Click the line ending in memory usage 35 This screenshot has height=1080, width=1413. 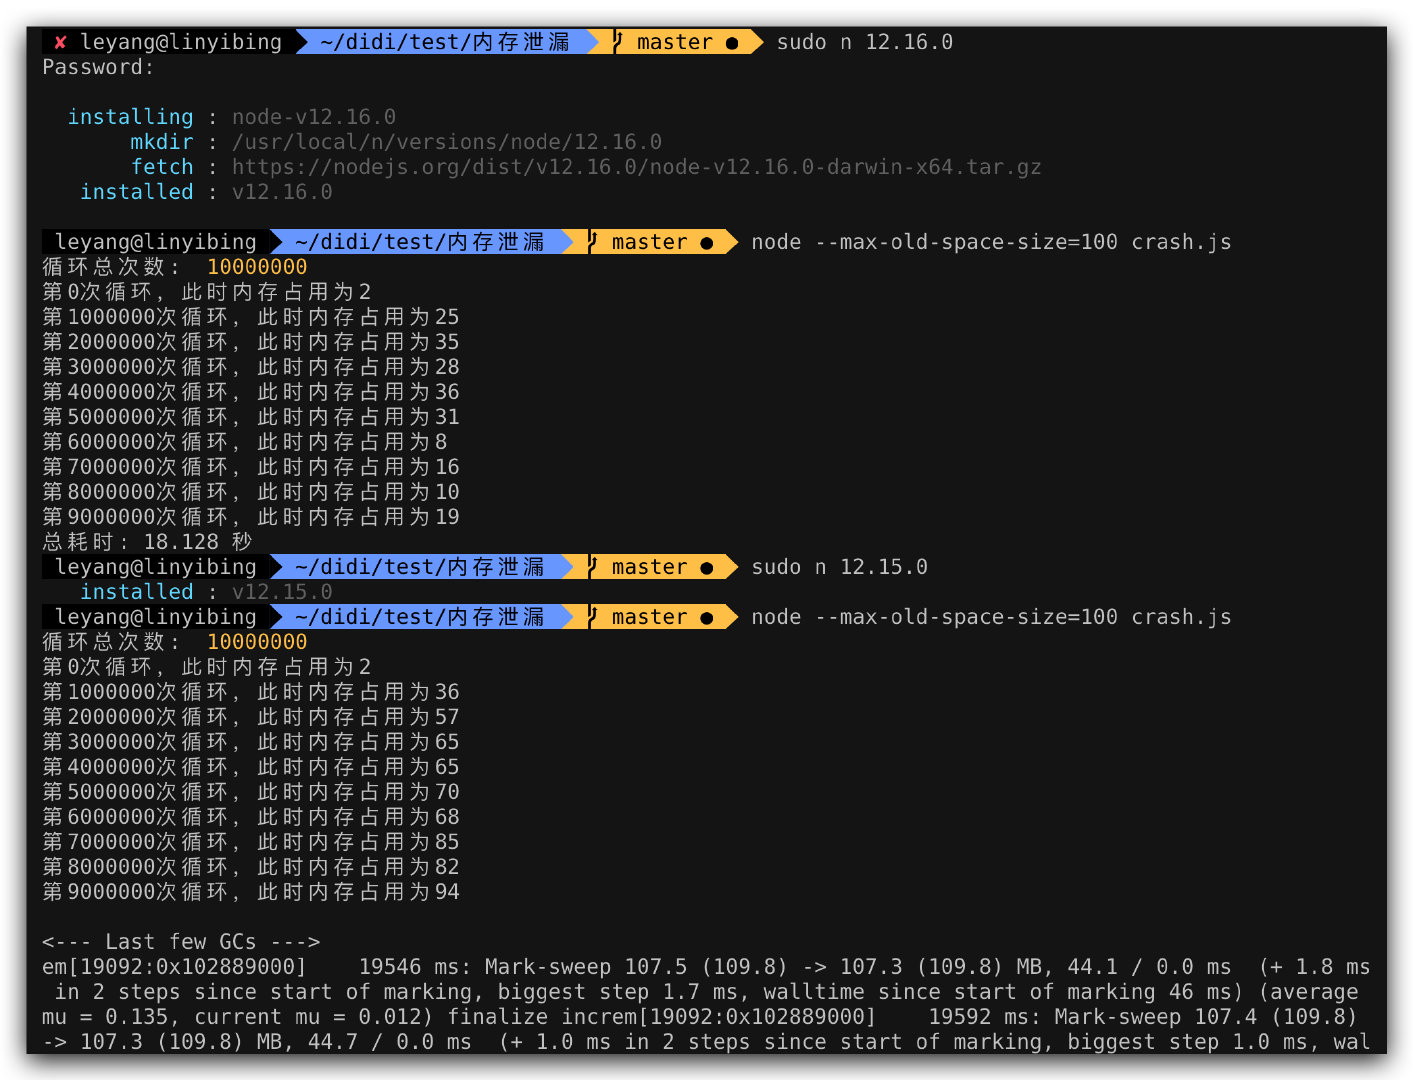click(251, 342)
